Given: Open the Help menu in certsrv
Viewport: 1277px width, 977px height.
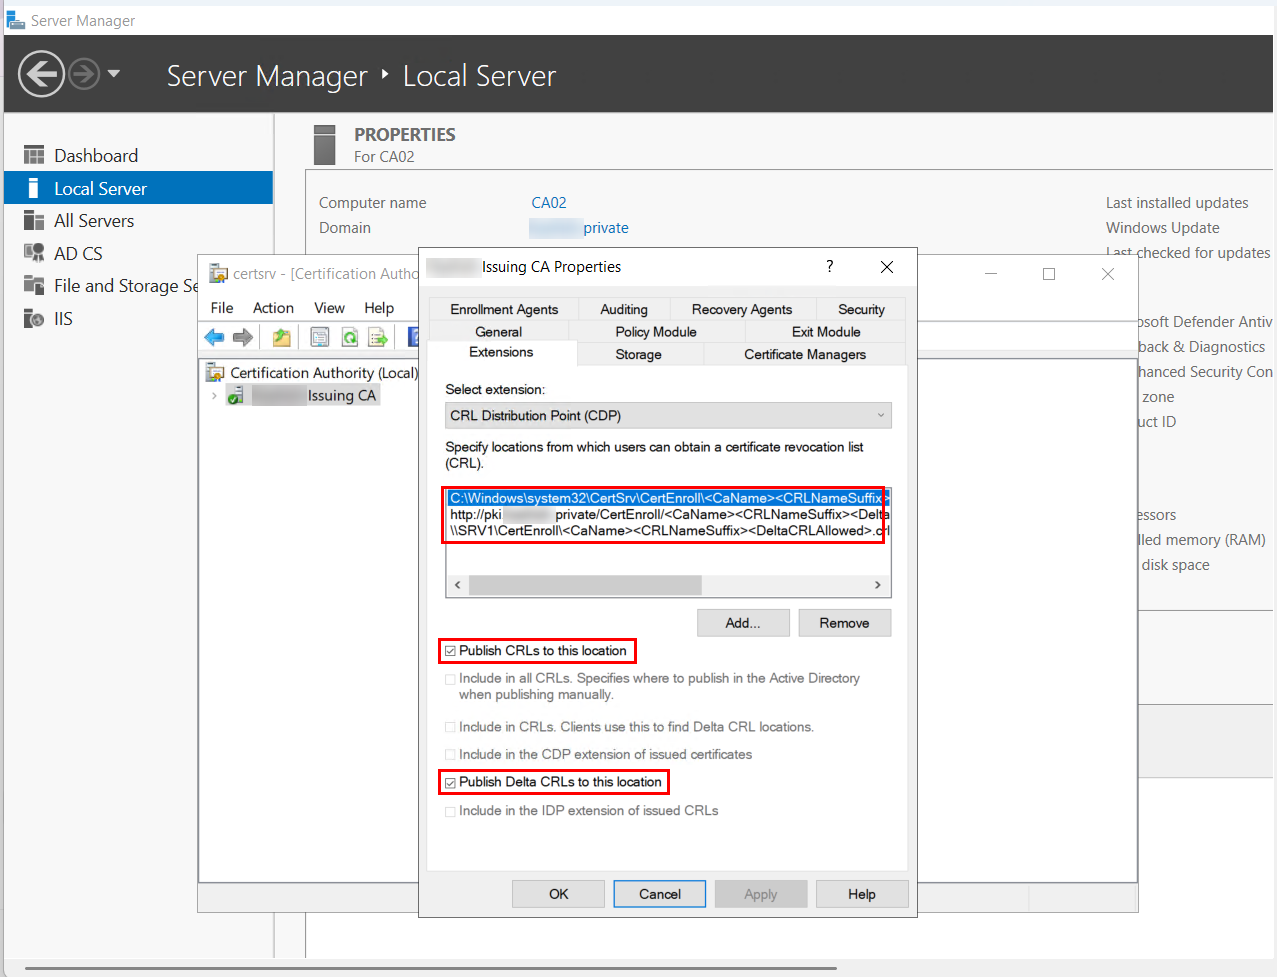Looking at the screenshot, I should pos(379,308).
